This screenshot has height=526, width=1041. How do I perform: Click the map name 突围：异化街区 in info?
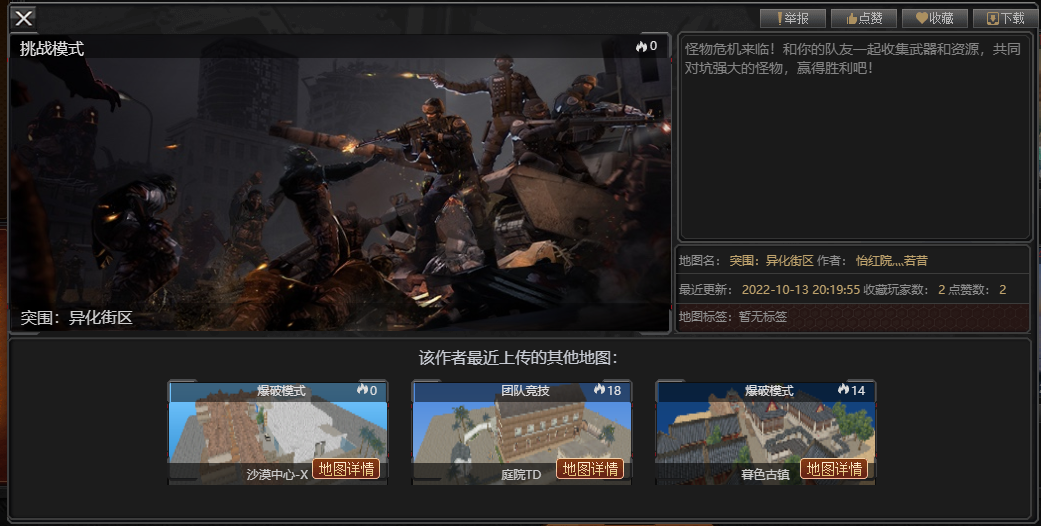pos(771,261)
